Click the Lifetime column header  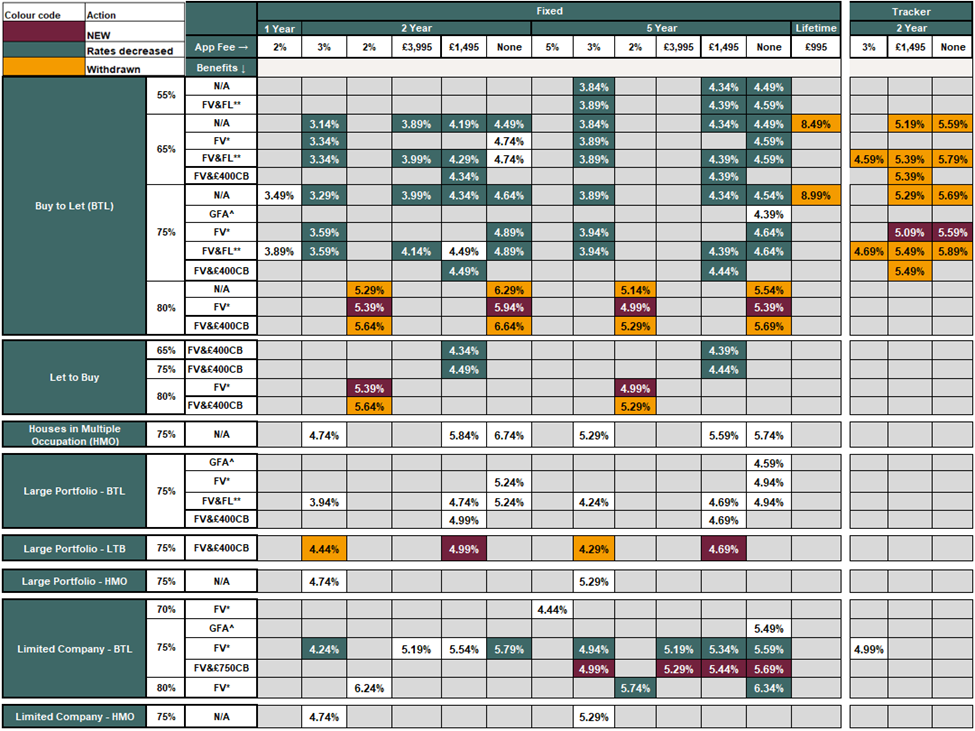pyautogui.click(x=815, y=28)
